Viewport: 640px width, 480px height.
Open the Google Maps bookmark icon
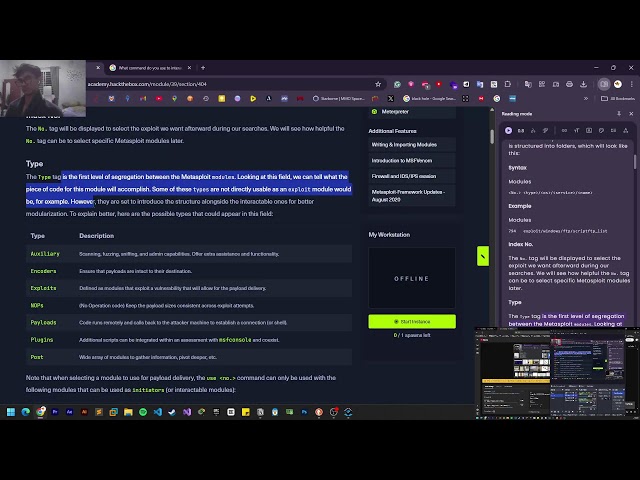(174, 98)
